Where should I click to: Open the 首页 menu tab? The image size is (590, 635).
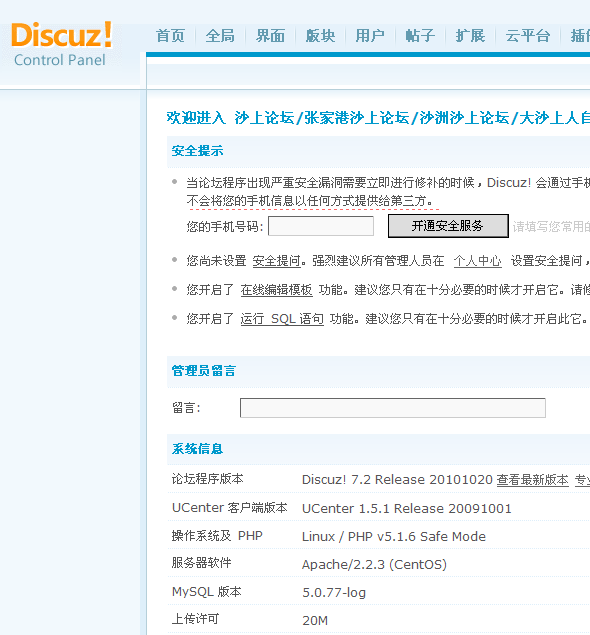point(170,36)
